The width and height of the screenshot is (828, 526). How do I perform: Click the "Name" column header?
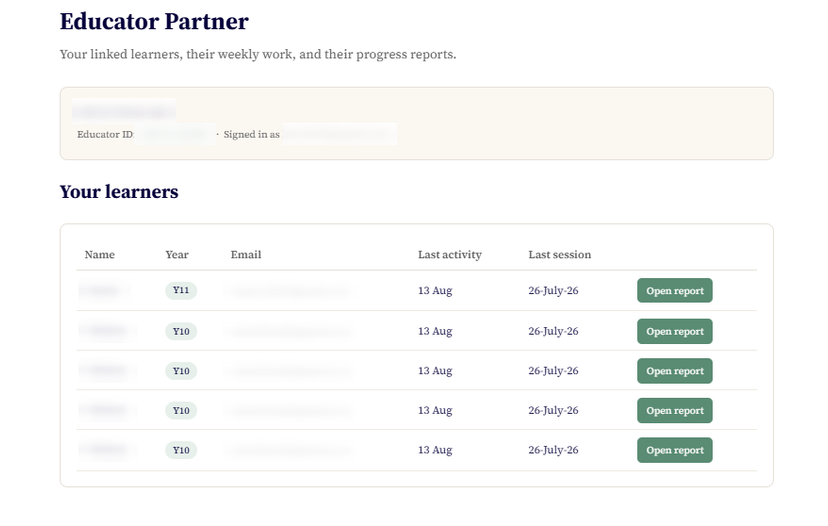pyautogui.click(x=99, y=255)
